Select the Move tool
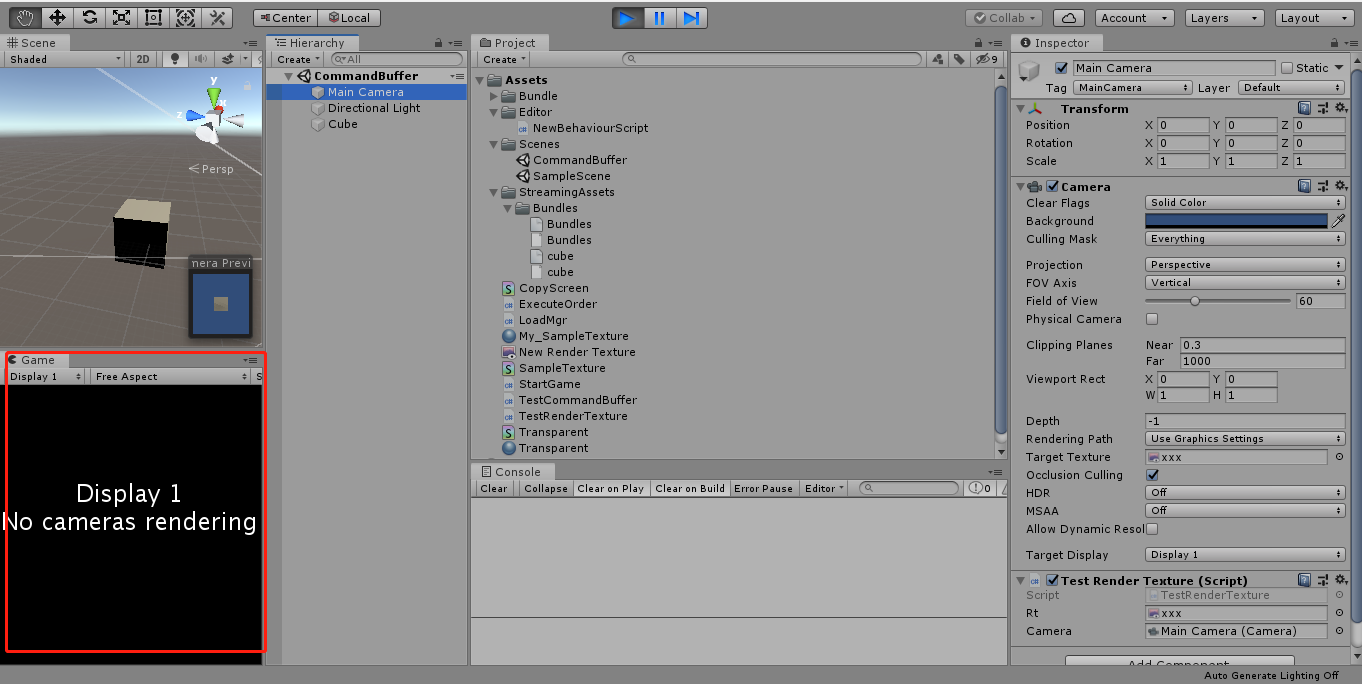The image size is (1362, 684). (x=57, y=17)
